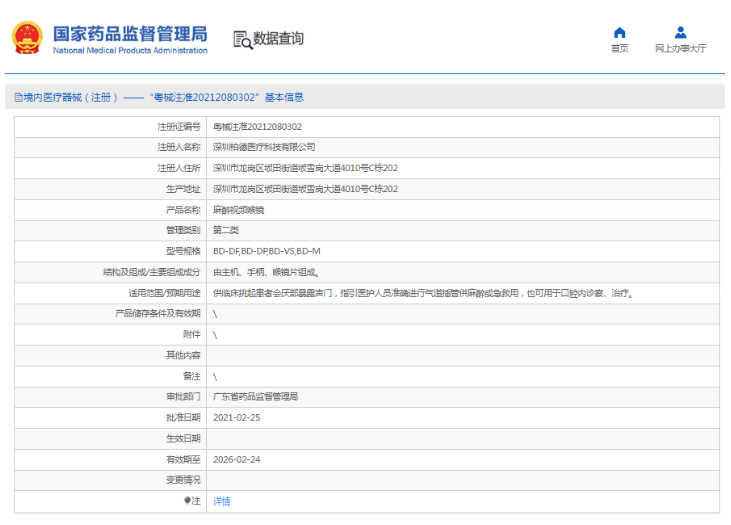731x525 pixels.
Task: Click the 注册人名称 label
Action: tap(179, 147)
